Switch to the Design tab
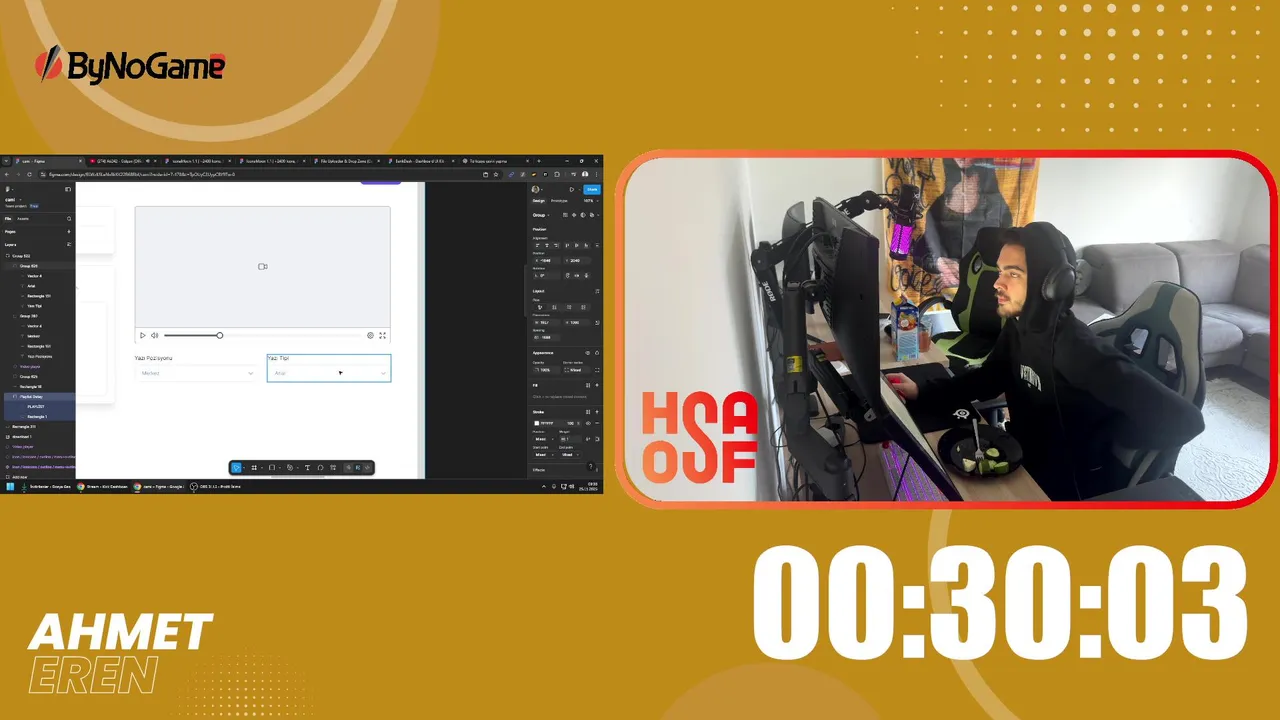The image size is (1280, 720). pyautogui.click(x=538, y=201)
